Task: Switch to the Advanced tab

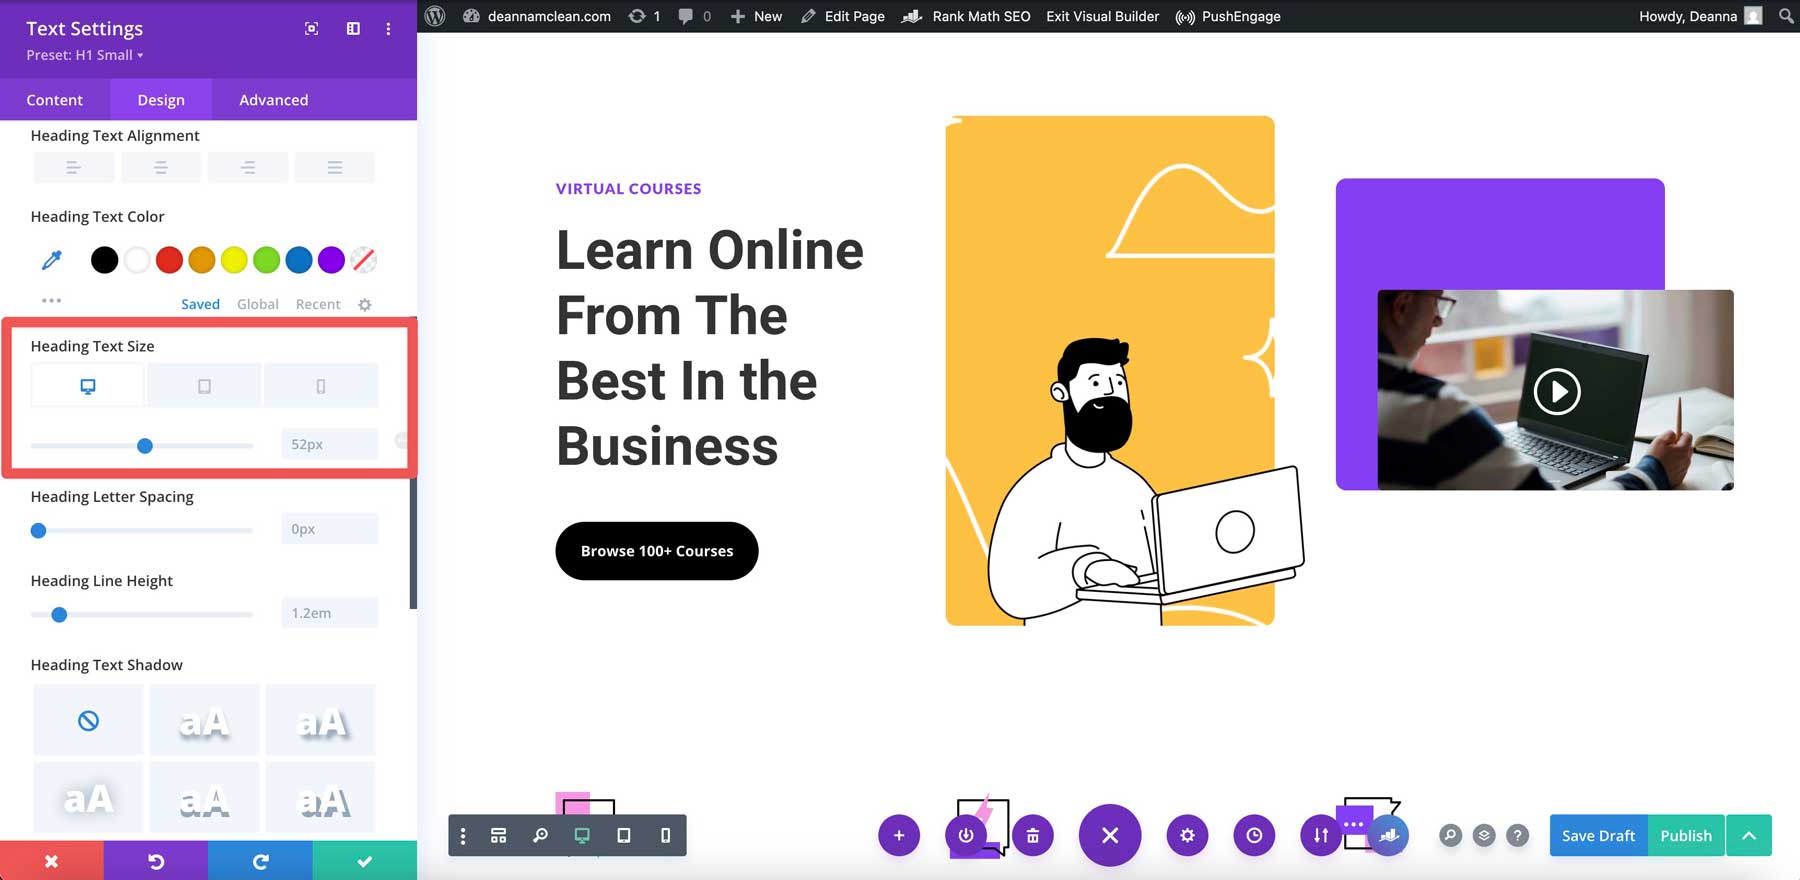Action: tap(273, 100)
